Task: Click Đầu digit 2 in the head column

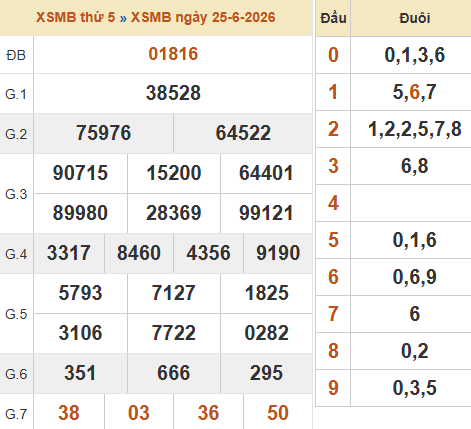Action: click(333, 129)
